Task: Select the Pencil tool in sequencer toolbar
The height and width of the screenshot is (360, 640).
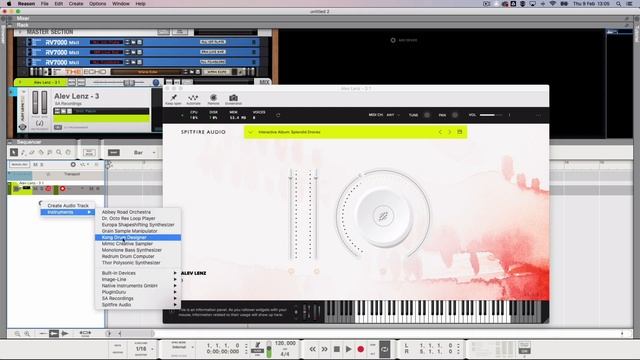Action: point(23,152)
